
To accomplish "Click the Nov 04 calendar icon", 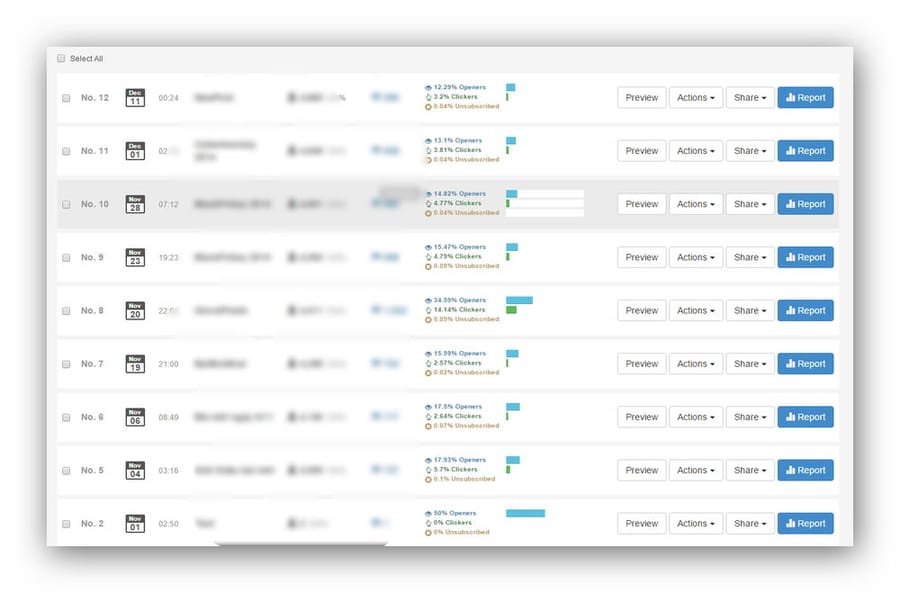I will 135,470.
